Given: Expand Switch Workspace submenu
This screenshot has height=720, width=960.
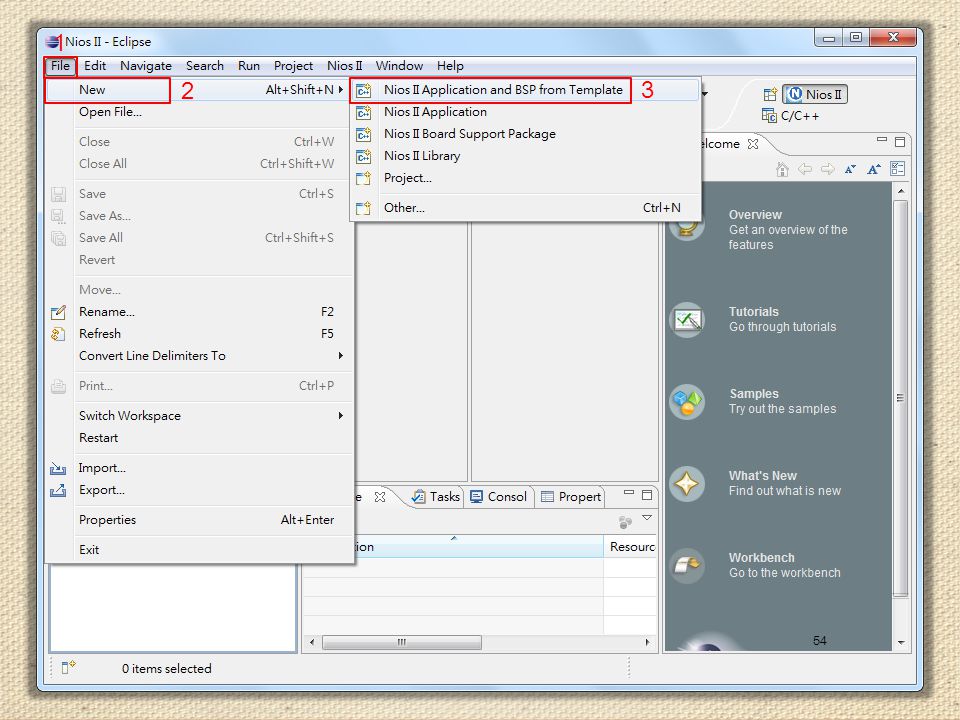Looking at the screenshot, I should 199,416.
